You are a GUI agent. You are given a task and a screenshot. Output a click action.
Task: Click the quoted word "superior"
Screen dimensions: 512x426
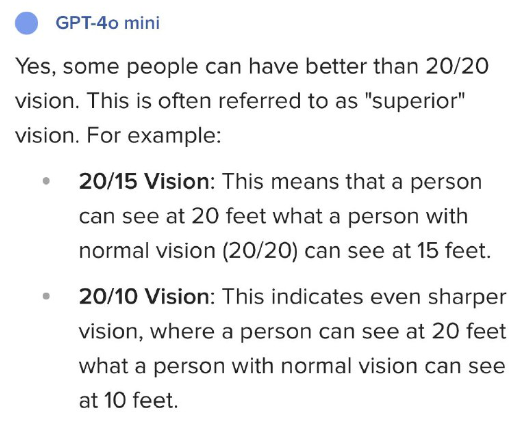point(415,101)
